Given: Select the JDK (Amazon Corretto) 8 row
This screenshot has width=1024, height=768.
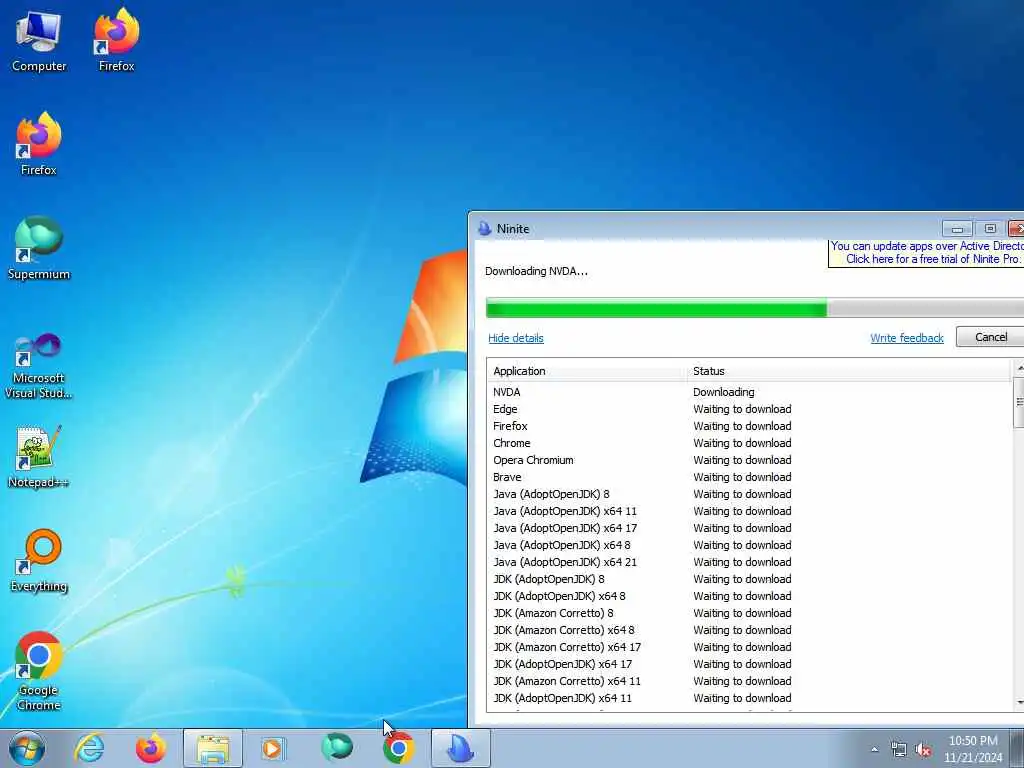Looking at the screenshot, I should (x=749, y=613).
